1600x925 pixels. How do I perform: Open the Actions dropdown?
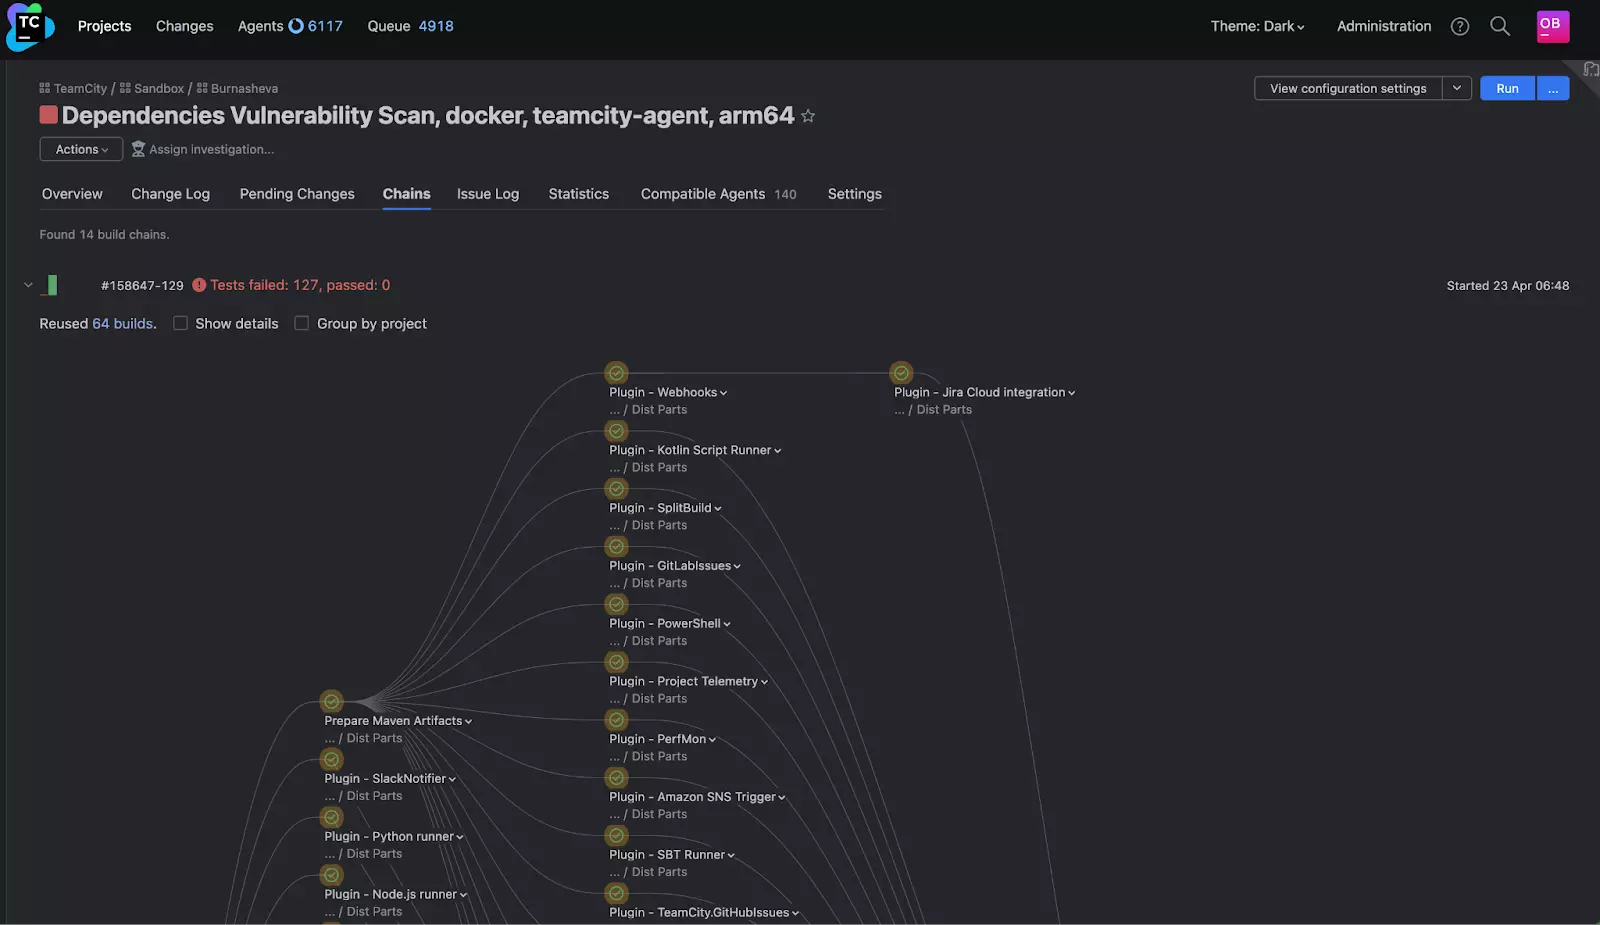80,149
